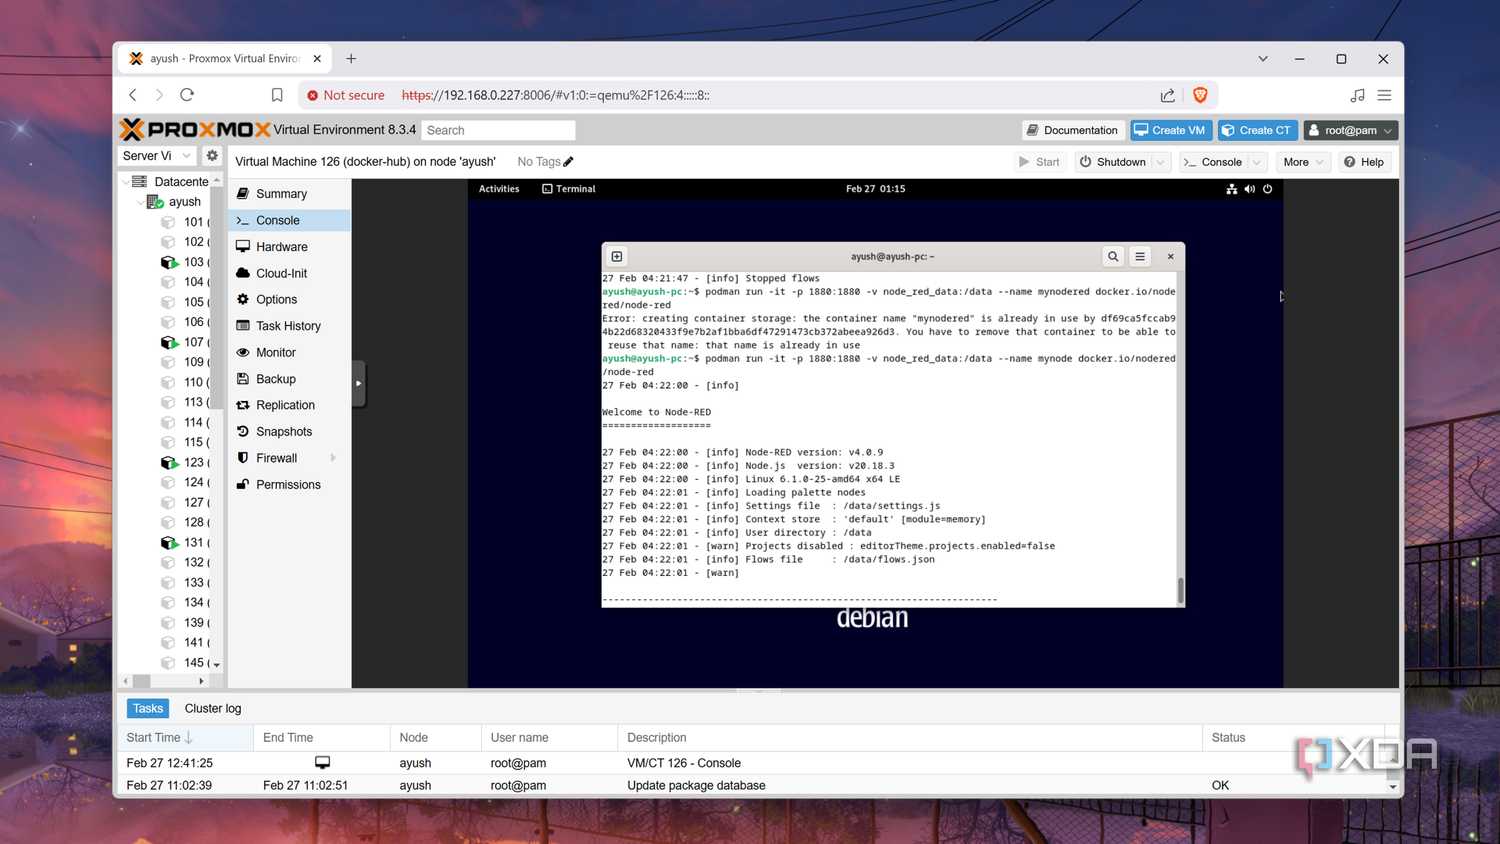This screenshot has width=1500, height=844.
Task: Open the tree view settings gear
Action: 212,156
